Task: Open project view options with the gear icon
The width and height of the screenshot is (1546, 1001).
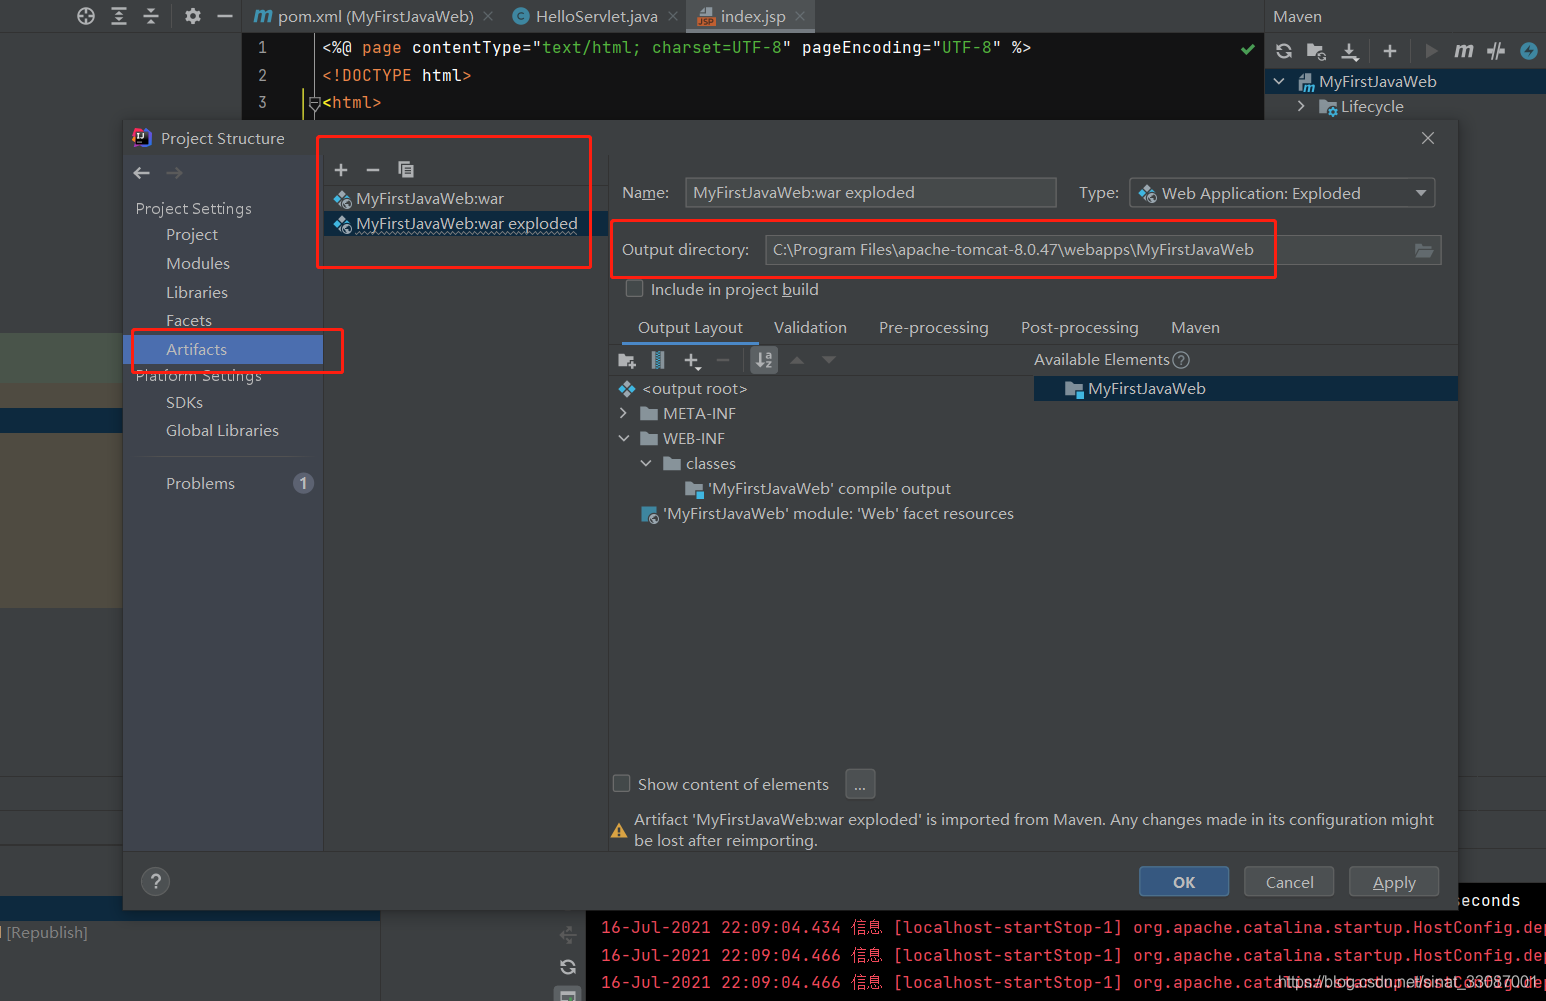Action: pyautogui.click(x=193, y=16)
